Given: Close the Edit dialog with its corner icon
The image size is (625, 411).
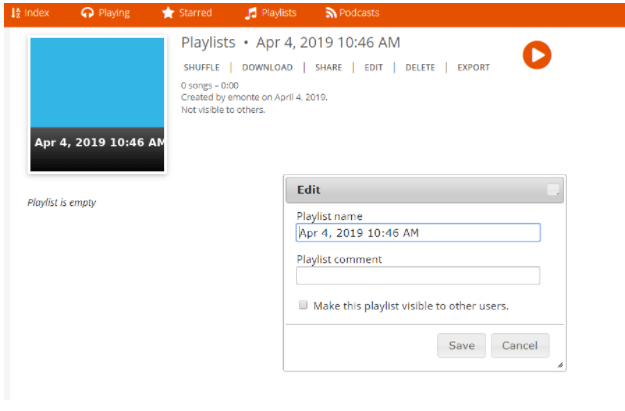Looking at the screenshot, I should (553, 190).
